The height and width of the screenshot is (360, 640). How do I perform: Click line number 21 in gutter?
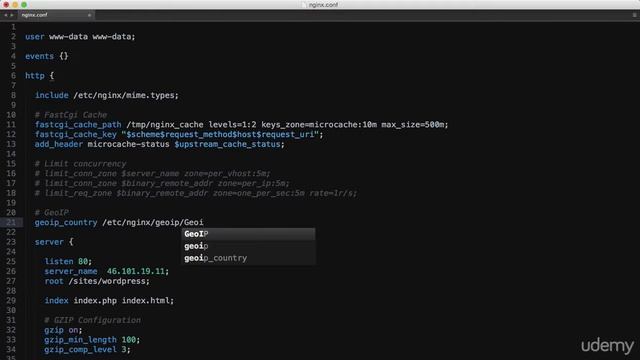point(11,222)
